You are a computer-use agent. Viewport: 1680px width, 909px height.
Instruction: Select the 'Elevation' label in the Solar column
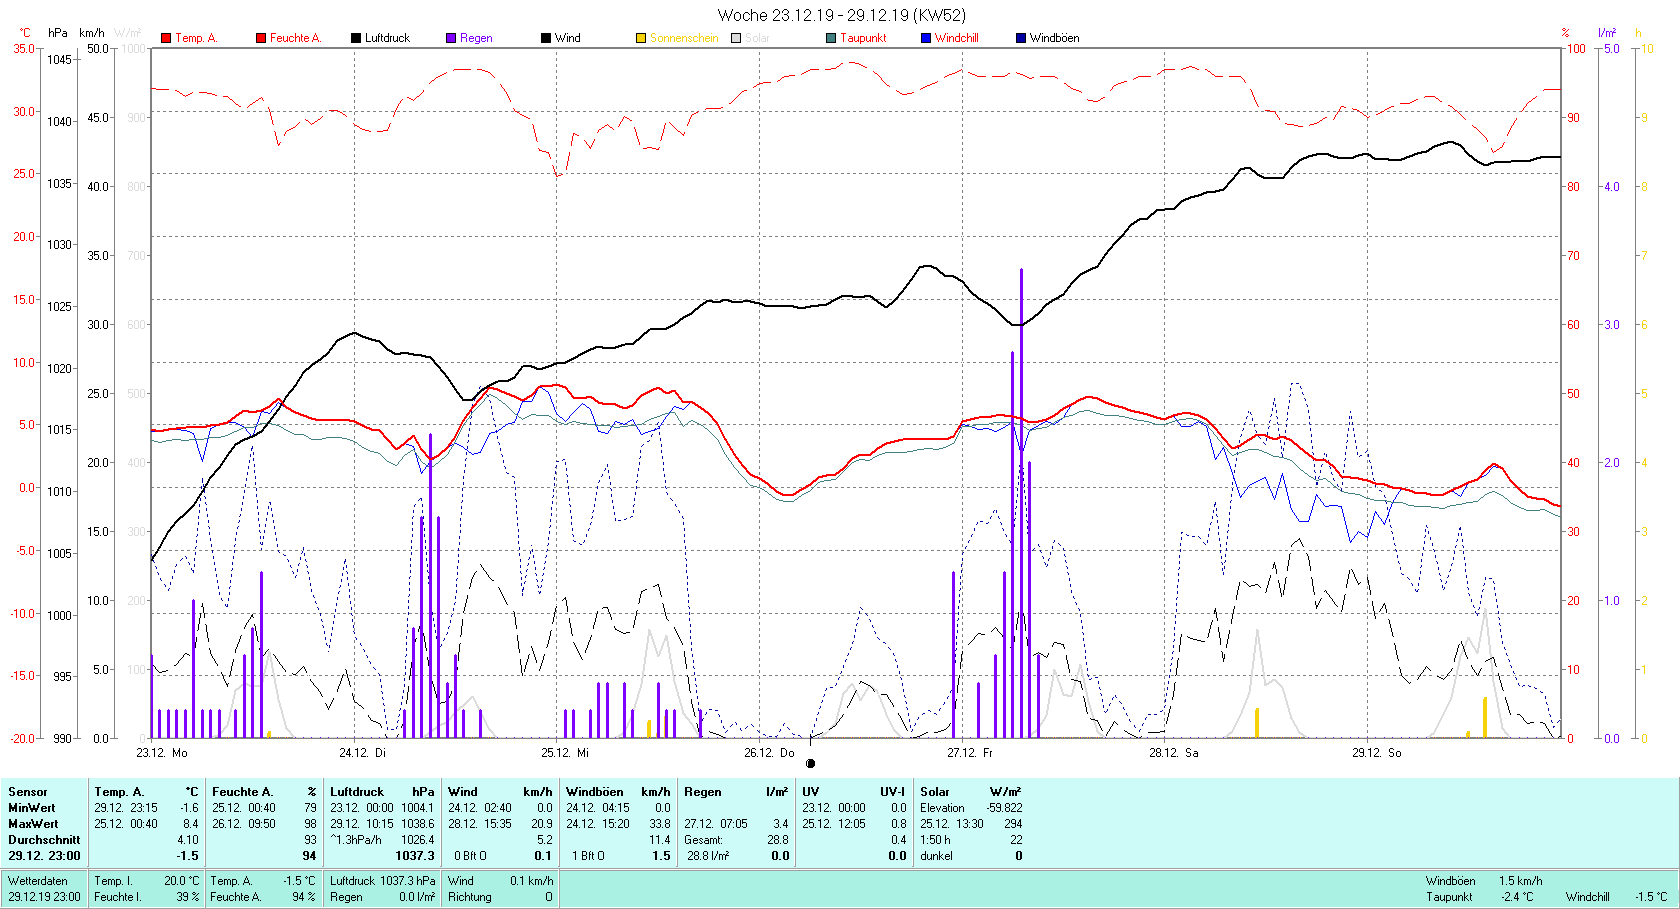tap(942, 808)
